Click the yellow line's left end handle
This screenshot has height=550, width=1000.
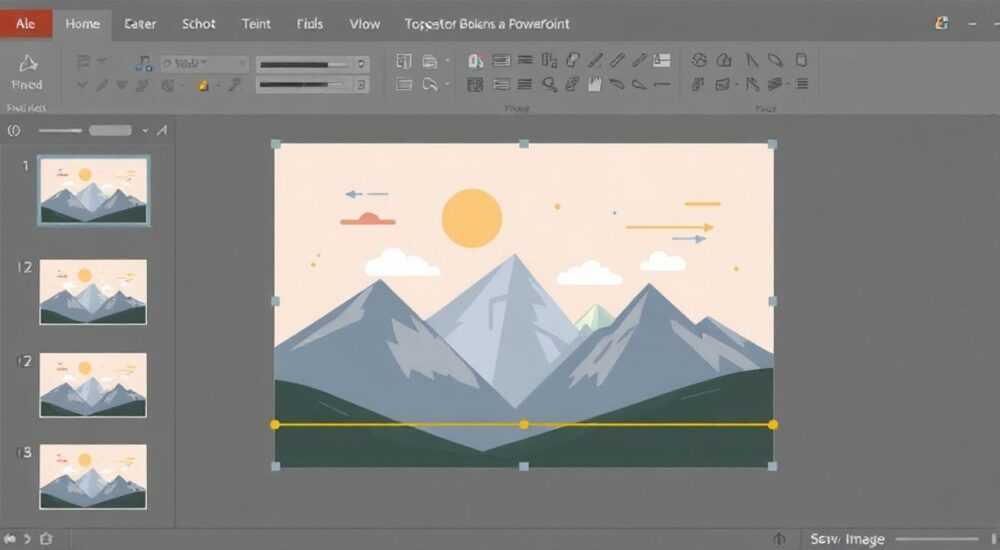coord(275,424)
